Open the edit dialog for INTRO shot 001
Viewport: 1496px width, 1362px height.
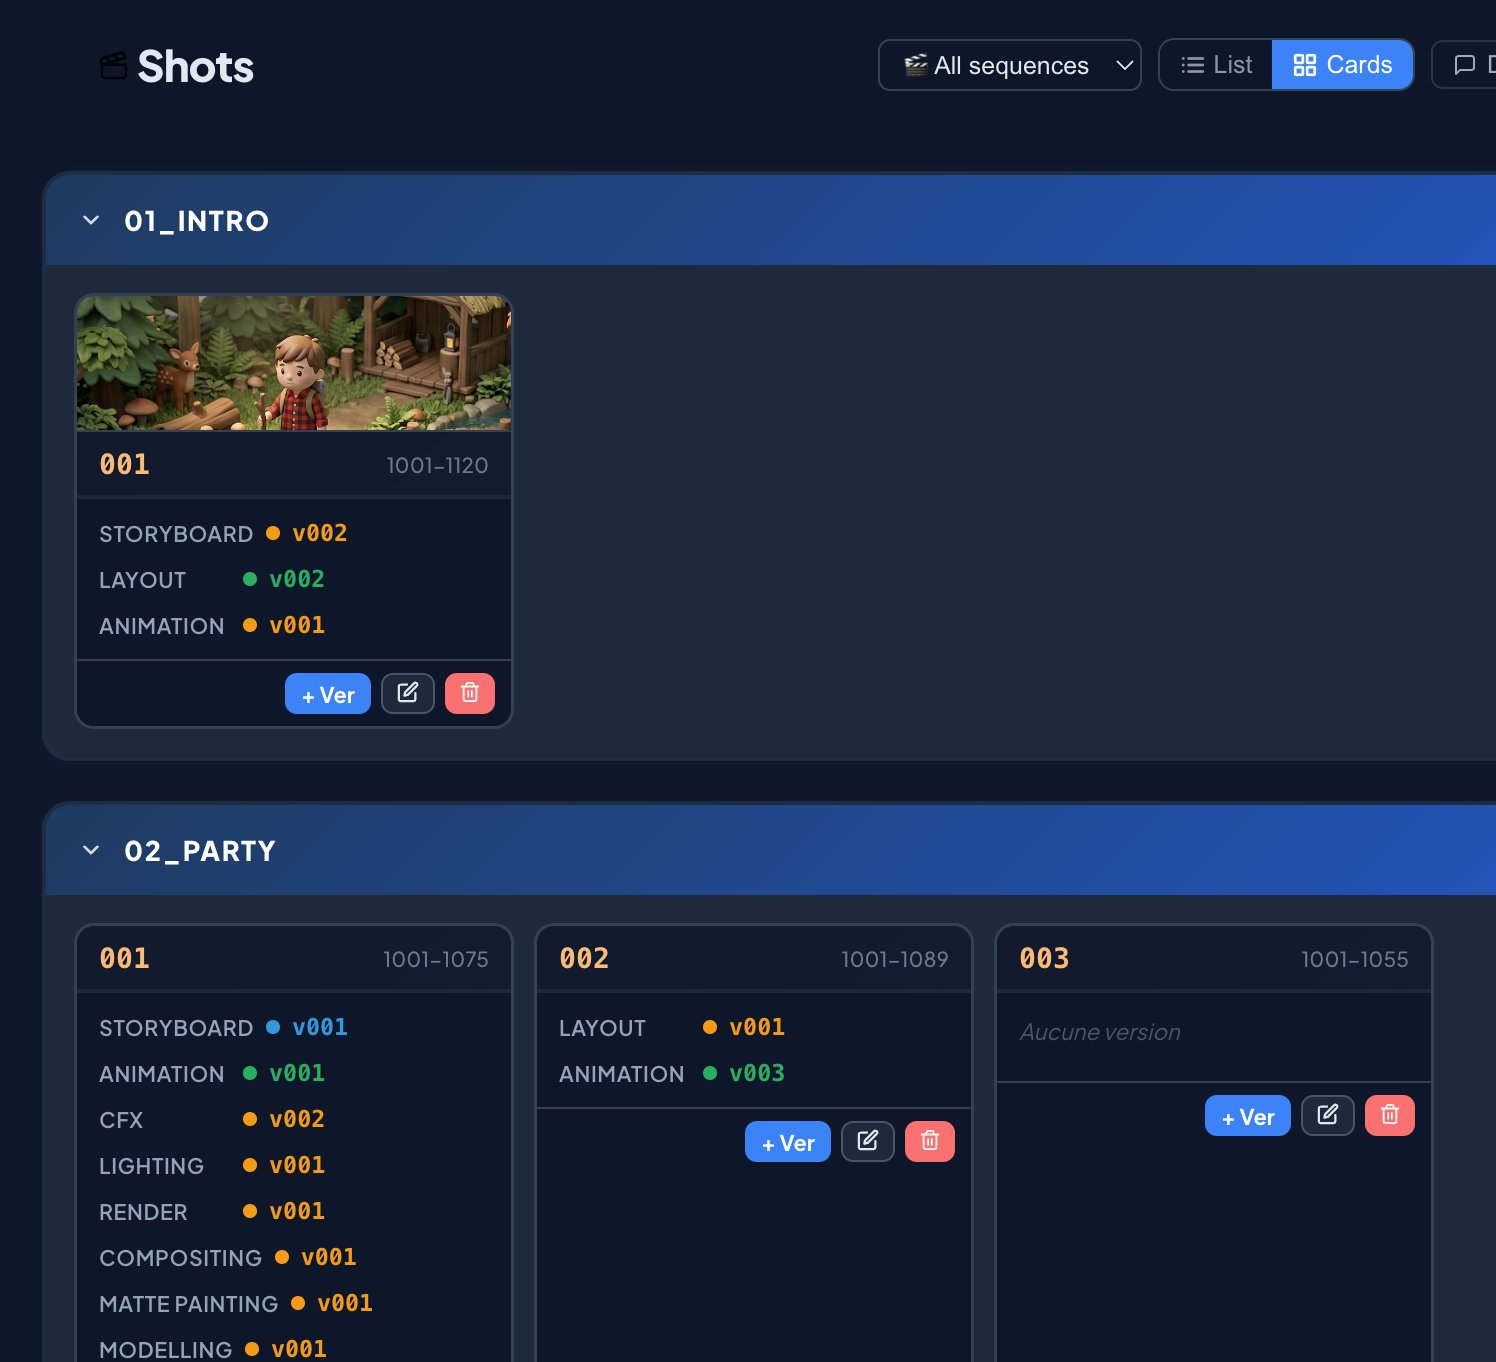(x=408, y=692)
